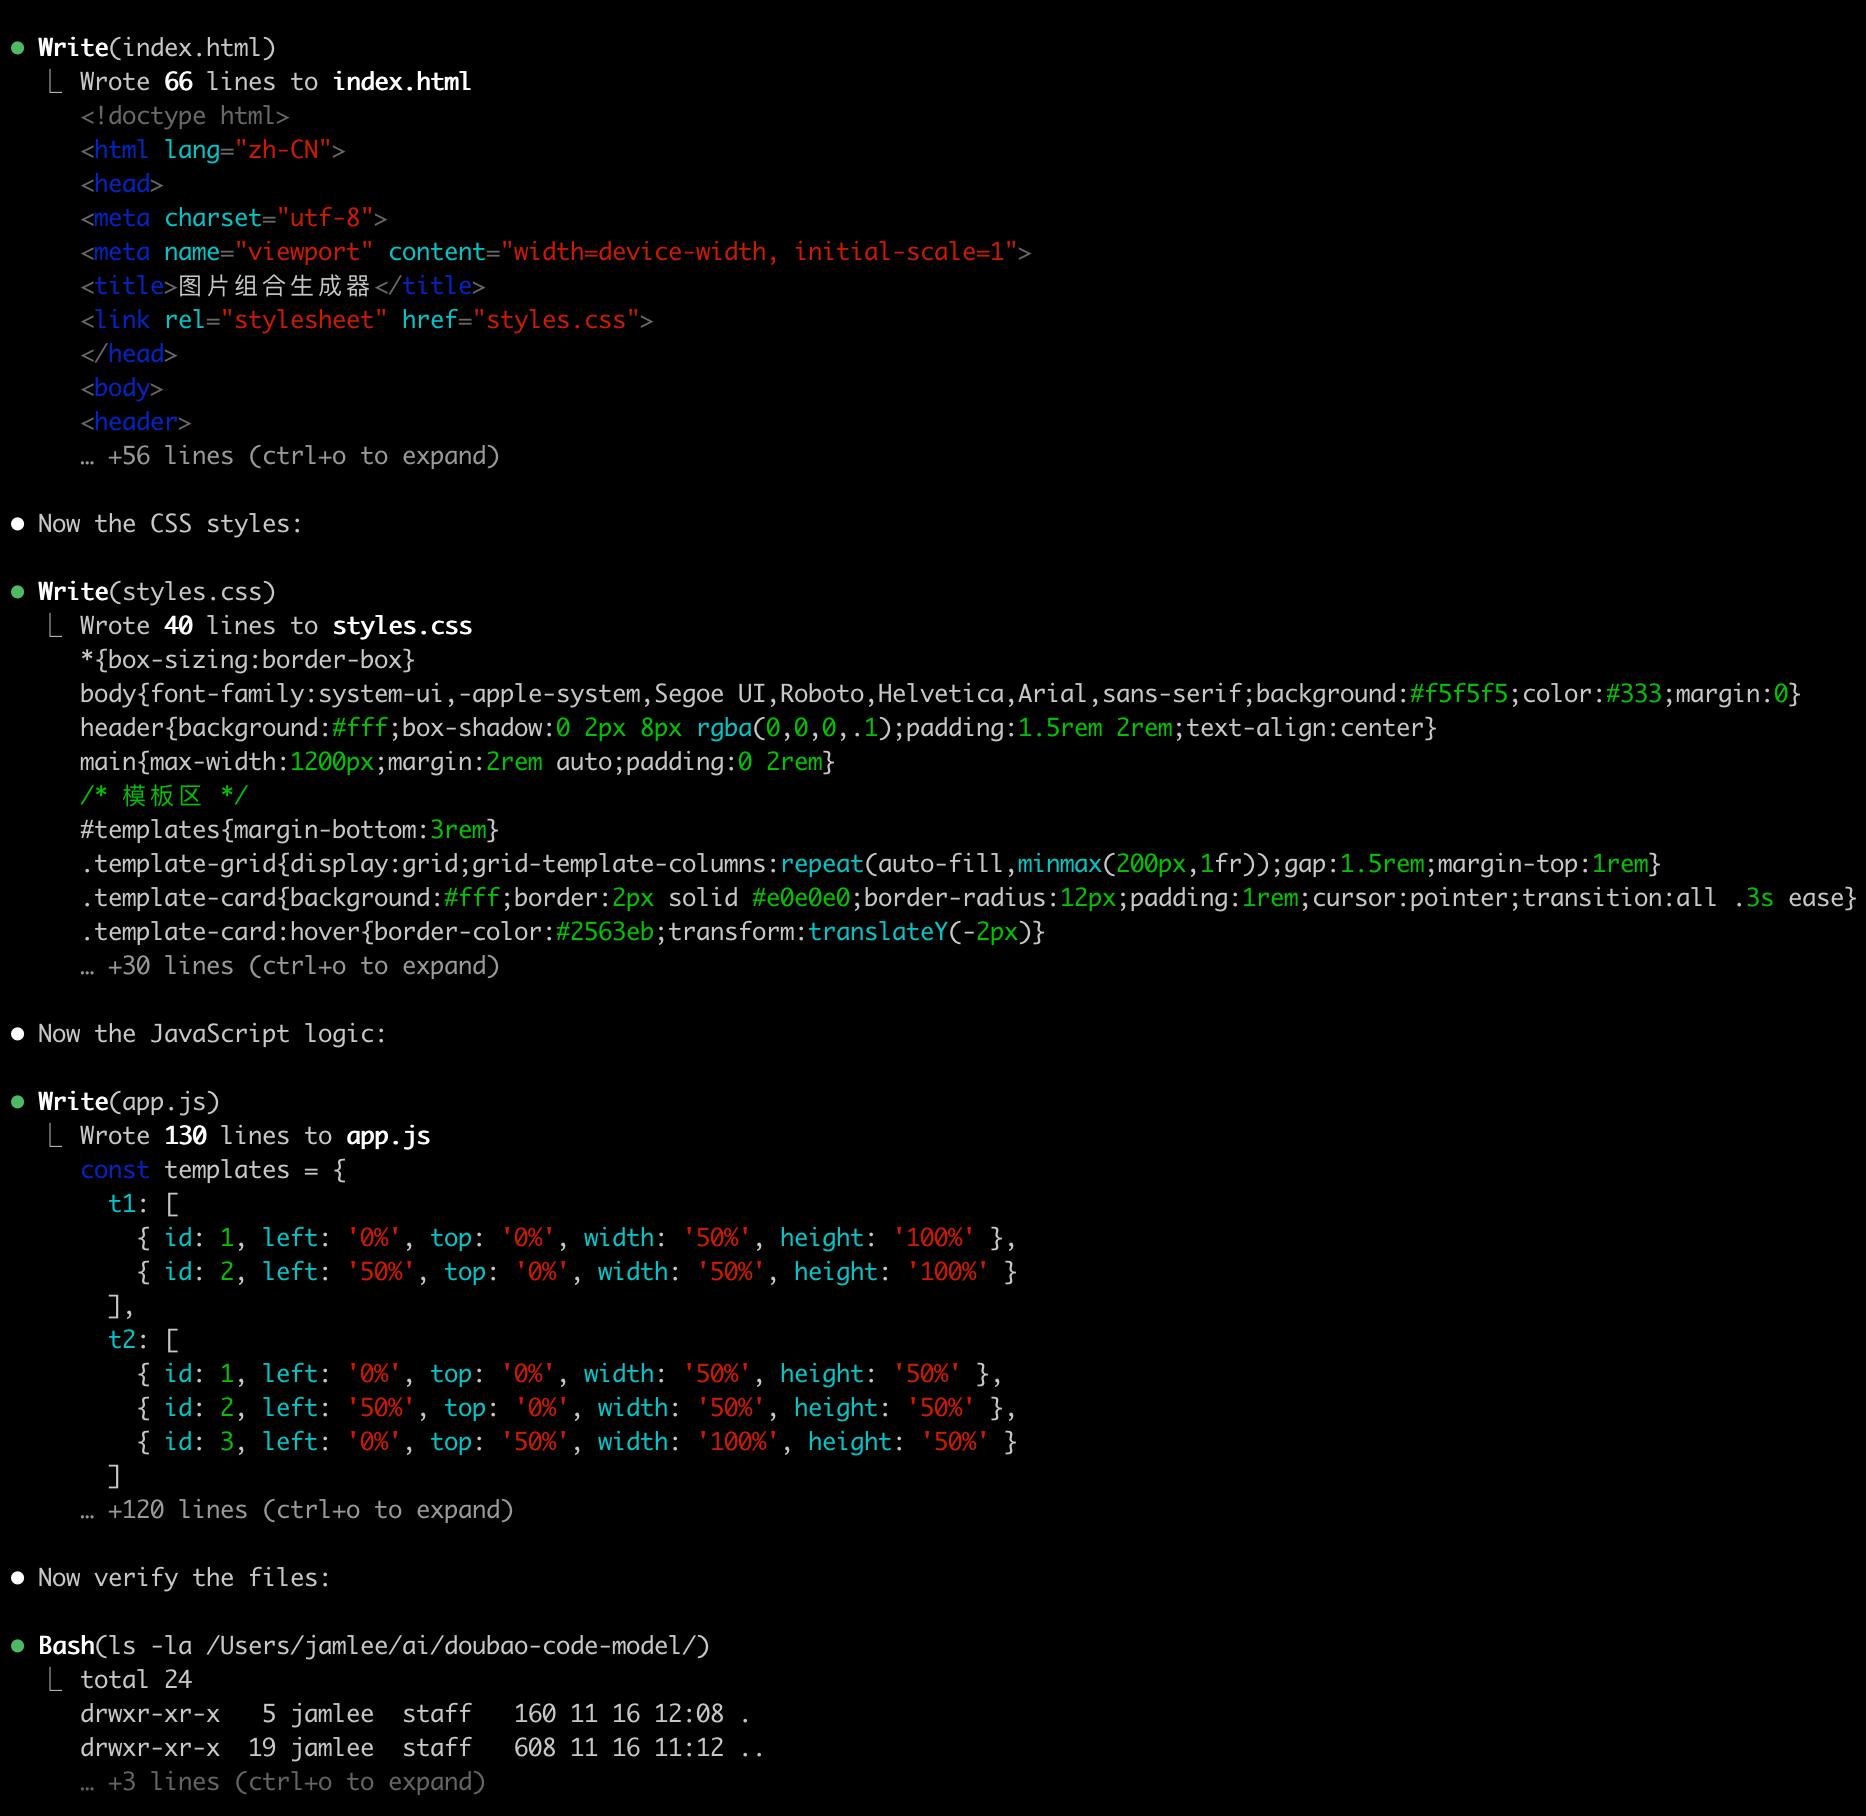Click the '<title>图片组合生成器</title>' line

pos(283,286)
